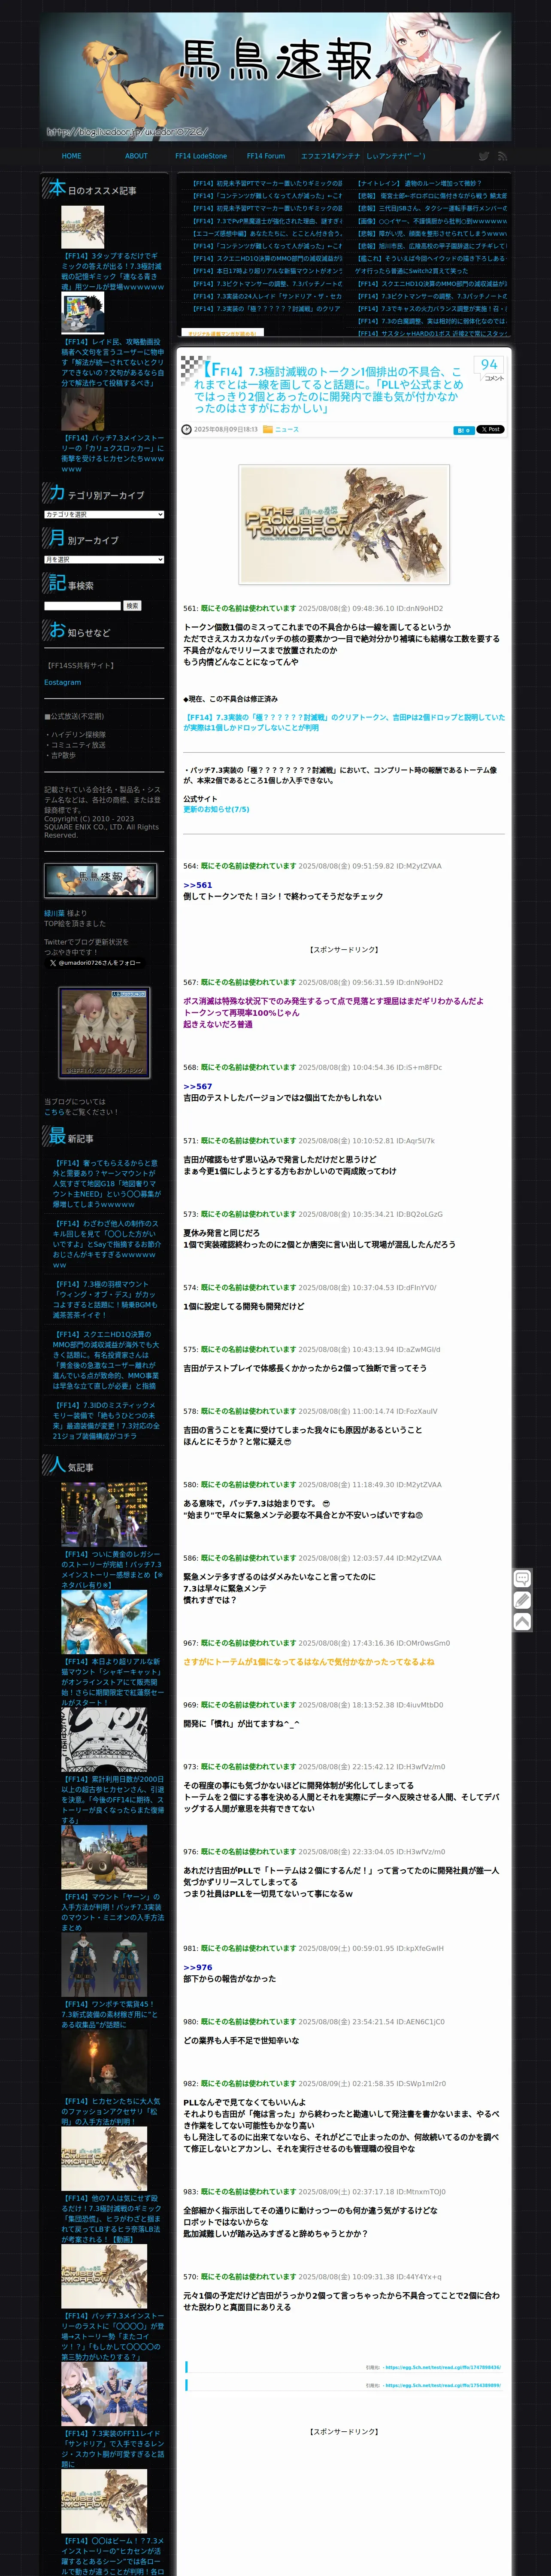Open new article 誓ってもらえるからと意外と需要あり link
The width and height of the screenshot is (551, 2576).
106,1184
